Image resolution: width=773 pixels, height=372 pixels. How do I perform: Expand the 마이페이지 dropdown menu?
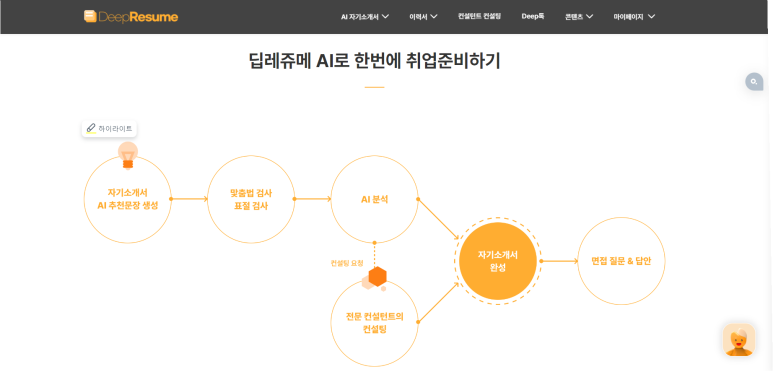[x=634, y=17]
